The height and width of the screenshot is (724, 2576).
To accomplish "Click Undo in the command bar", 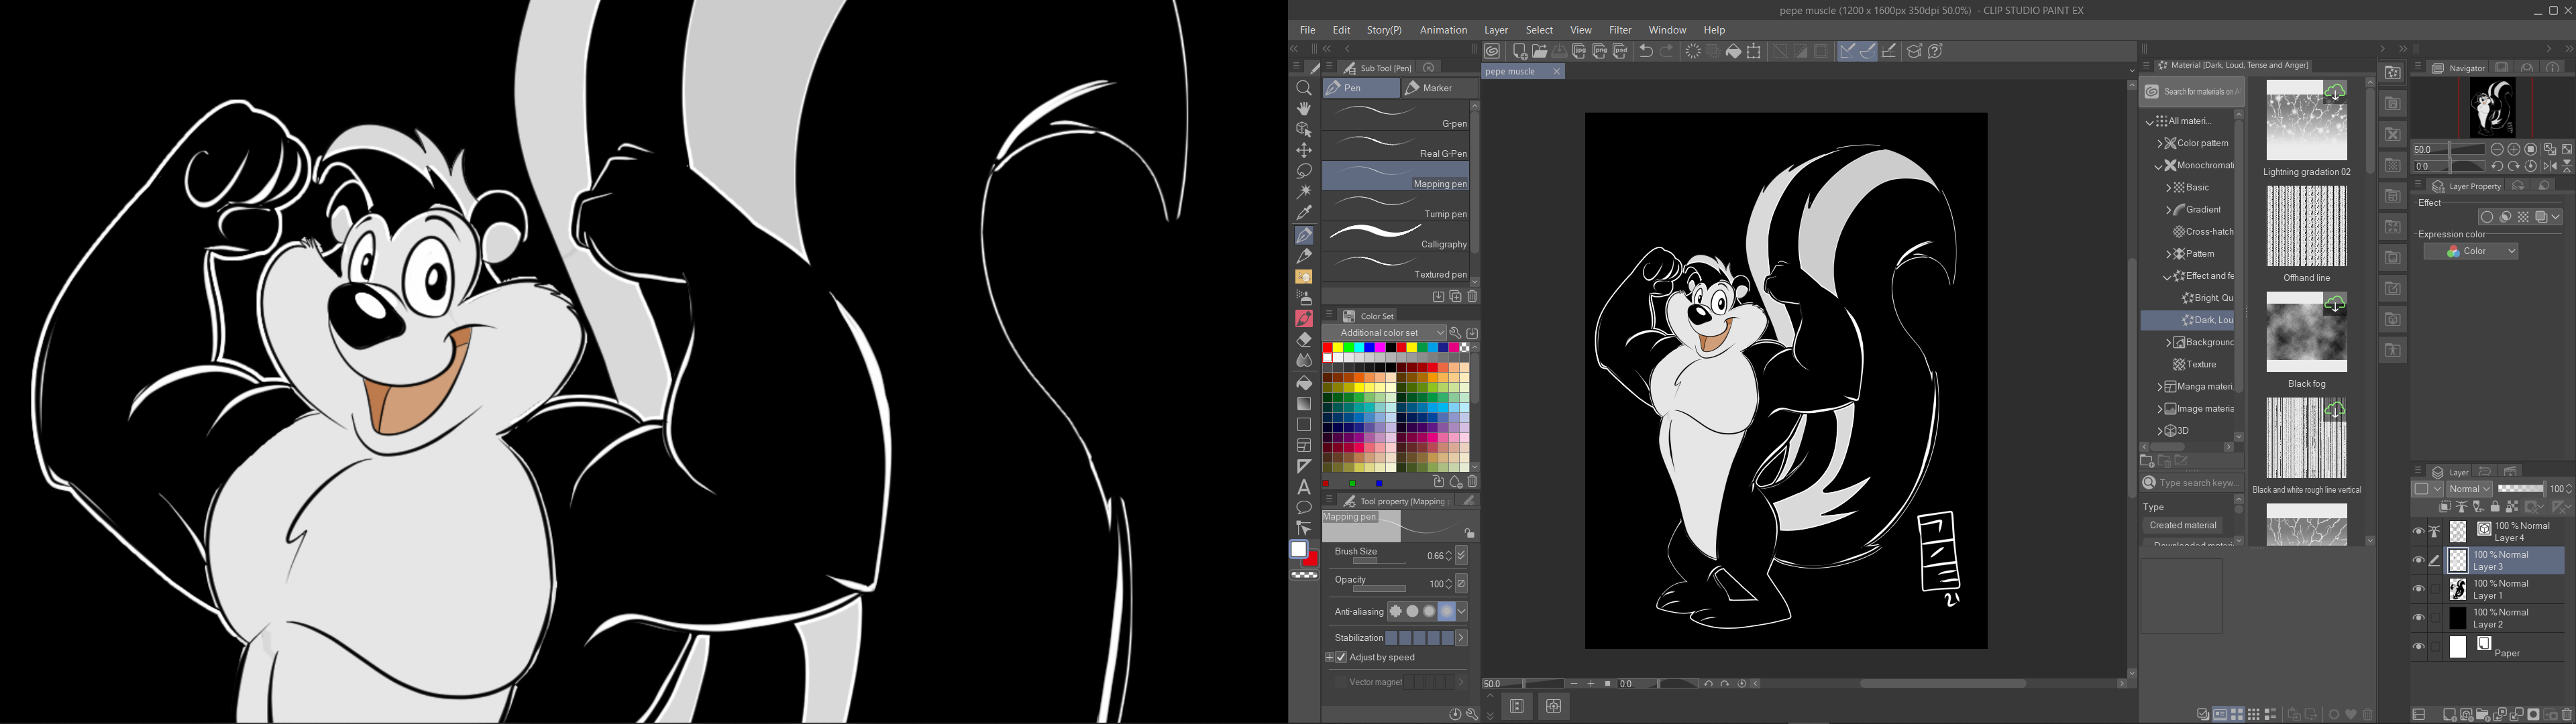I will pyautogui.click(x=1646, y=52).
